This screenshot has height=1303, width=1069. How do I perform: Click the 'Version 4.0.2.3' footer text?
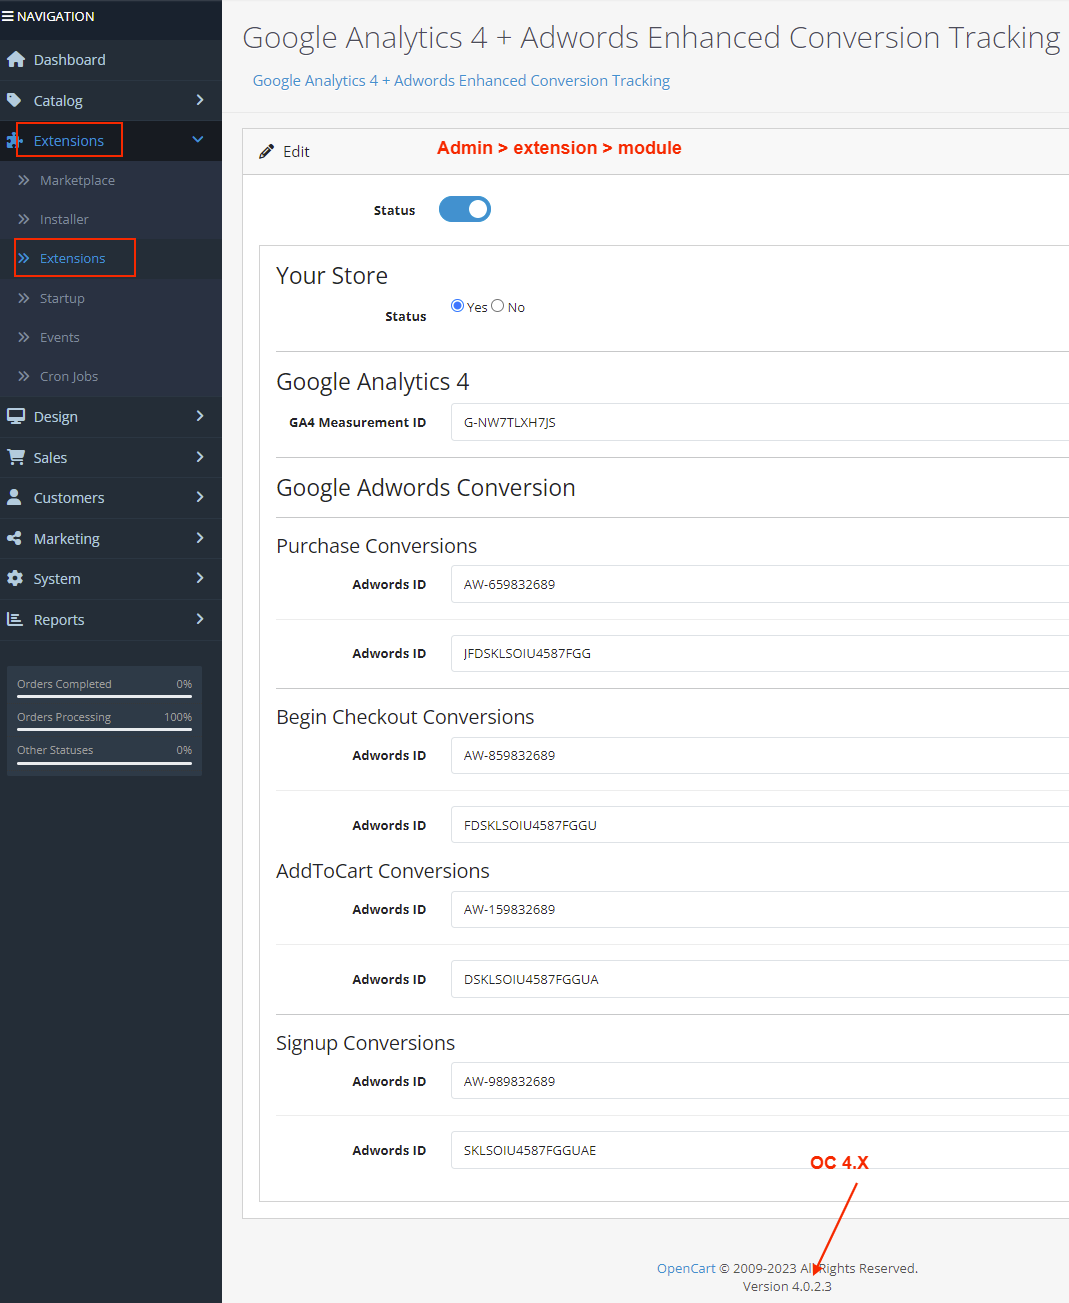(x=787, y=1286)
